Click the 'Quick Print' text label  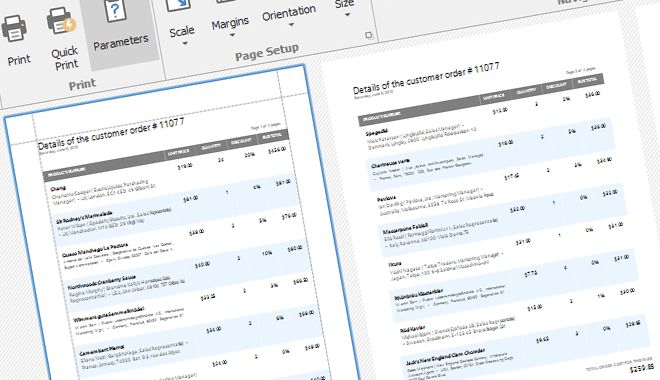(65, 58)
